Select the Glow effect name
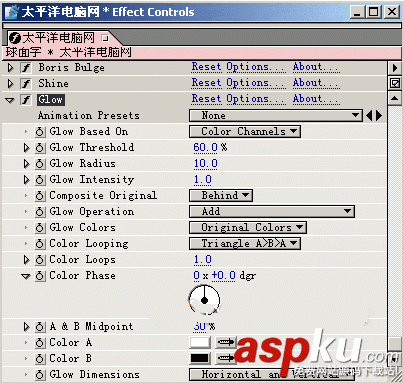Screen dimensions: 404x383 pos(51,100)
